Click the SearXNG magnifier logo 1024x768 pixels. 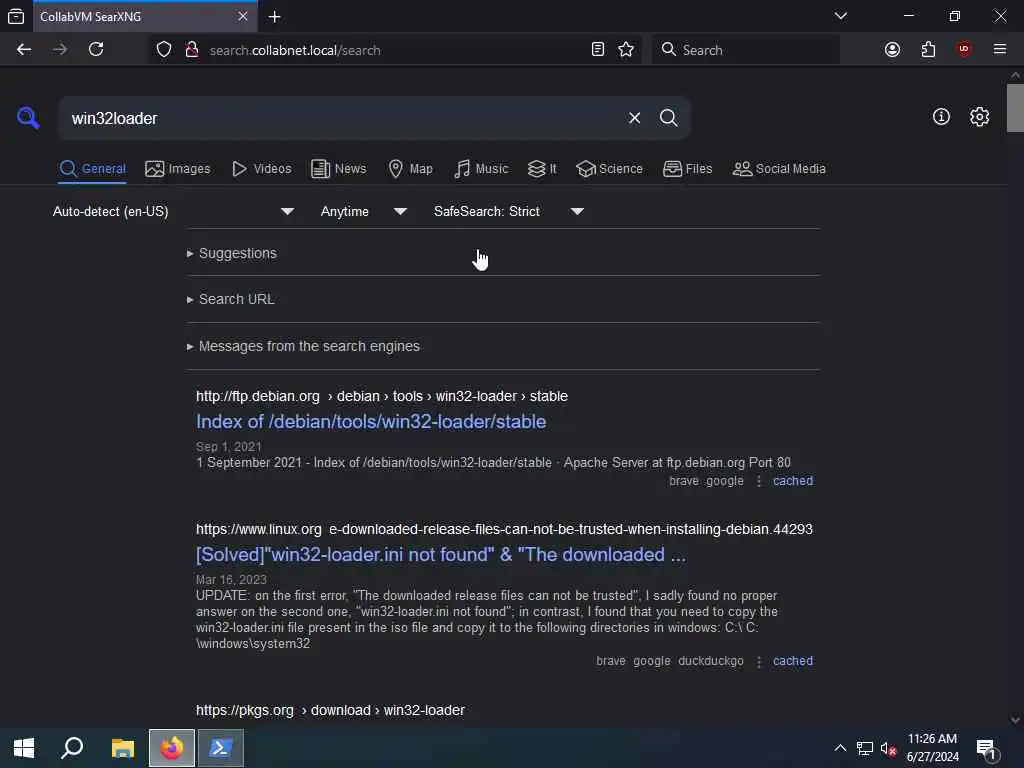pos(28,118)
